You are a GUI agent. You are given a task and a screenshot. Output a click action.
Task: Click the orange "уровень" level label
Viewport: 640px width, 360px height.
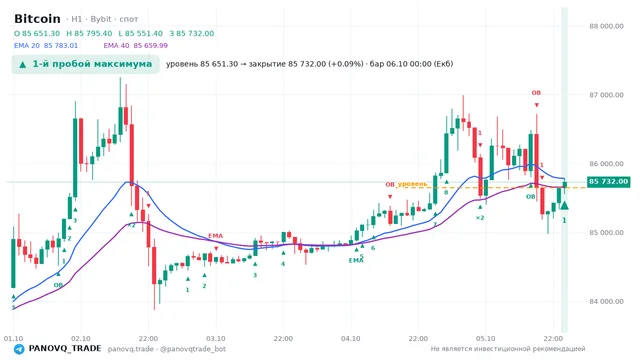[412, 184]
